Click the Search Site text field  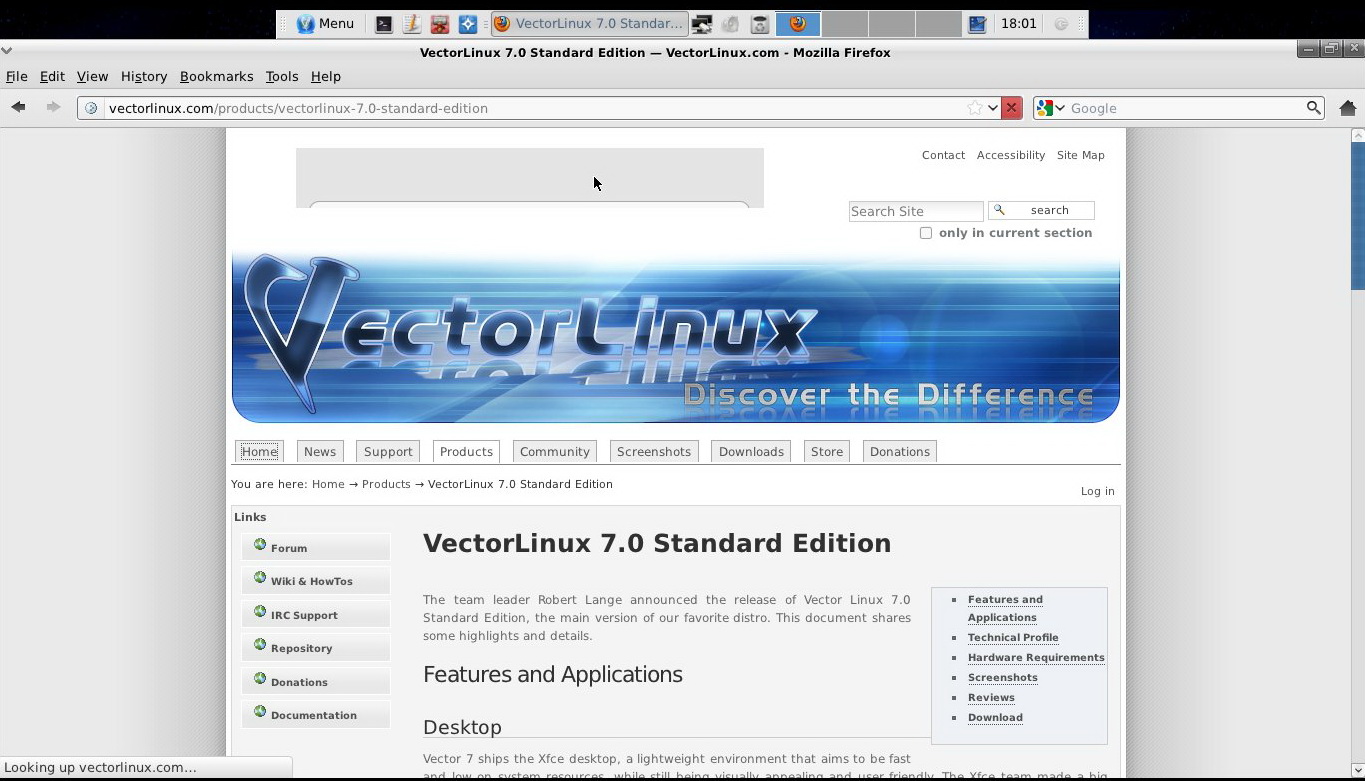pyautogui.click(x=916, y=211)
